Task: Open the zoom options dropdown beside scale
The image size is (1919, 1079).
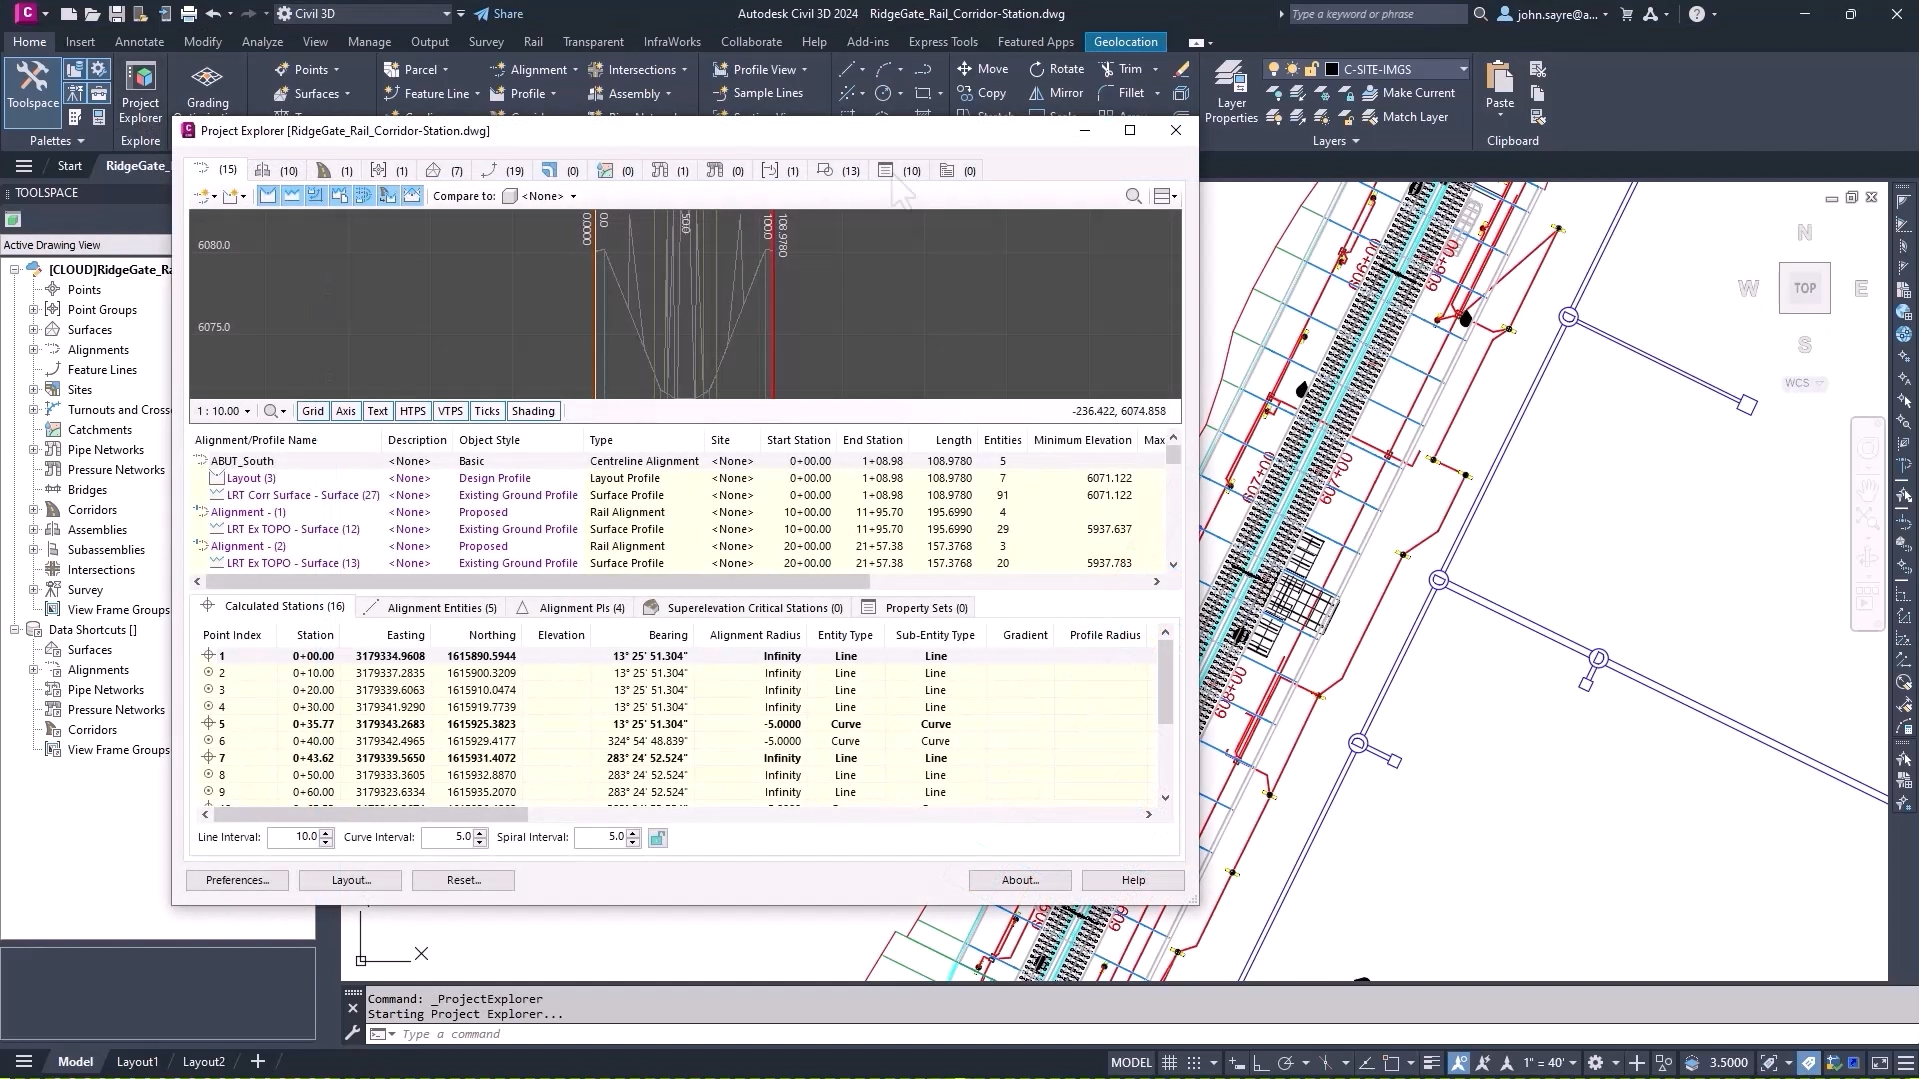Action: 275,411
